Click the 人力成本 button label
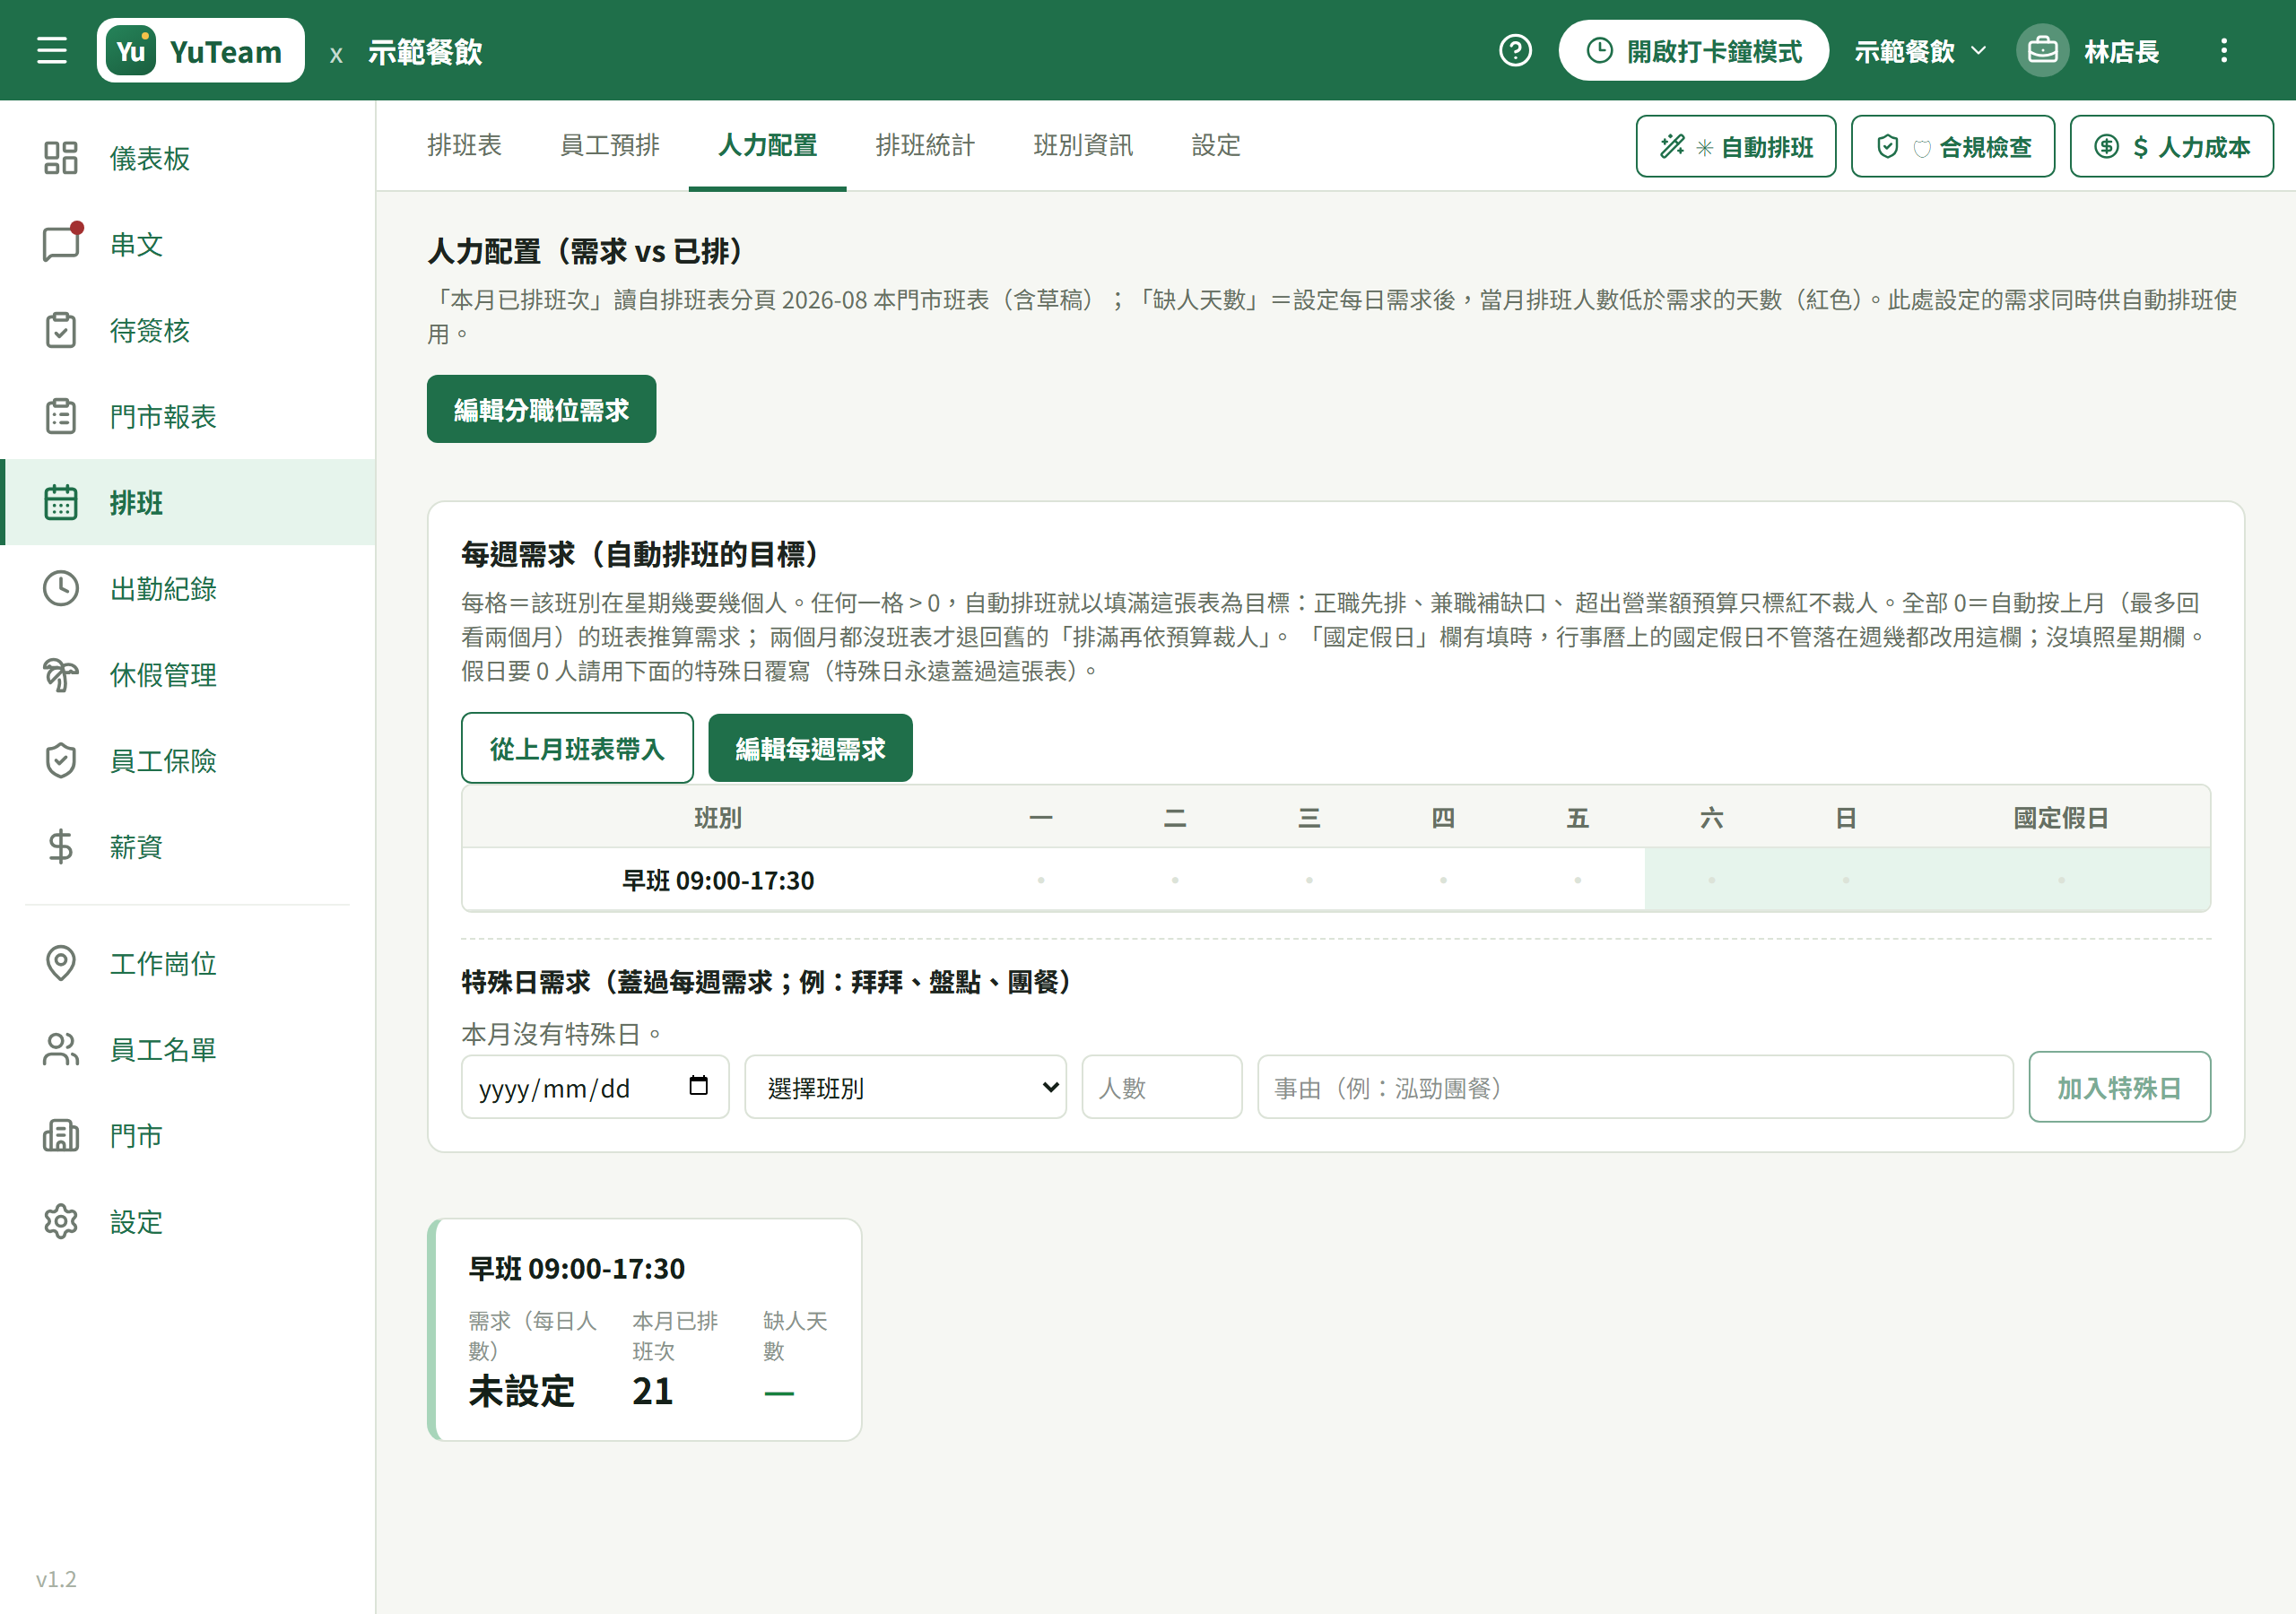The height and width of the screenshot is (1614, 2296). click(x=2204, y=147)
